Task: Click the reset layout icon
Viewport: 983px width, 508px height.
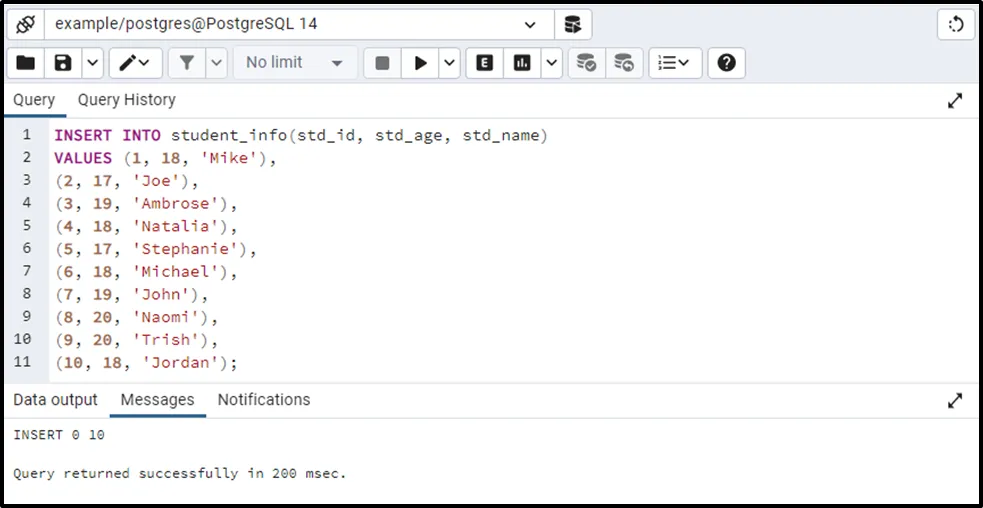Action: point(956,24)
